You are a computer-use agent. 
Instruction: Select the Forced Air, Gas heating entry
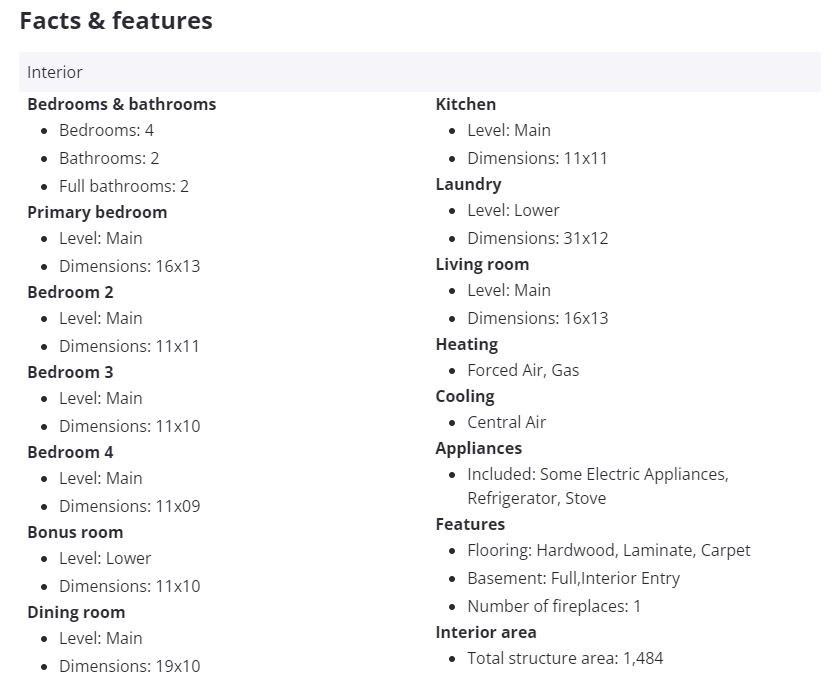[x=523, y=370]
